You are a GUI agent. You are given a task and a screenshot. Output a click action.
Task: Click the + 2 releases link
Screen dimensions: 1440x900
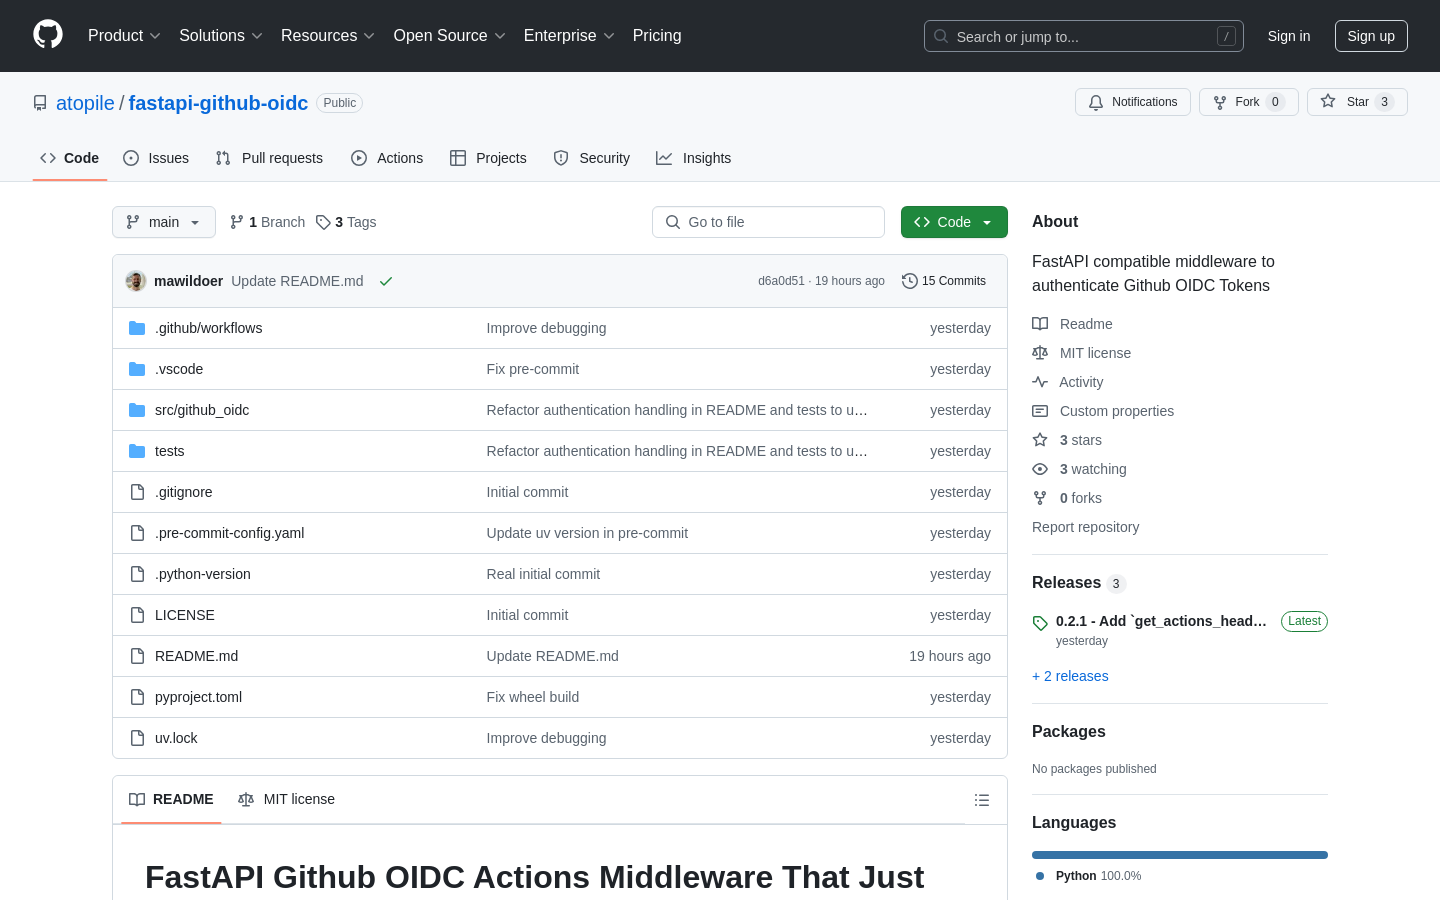click(1070, 676)
